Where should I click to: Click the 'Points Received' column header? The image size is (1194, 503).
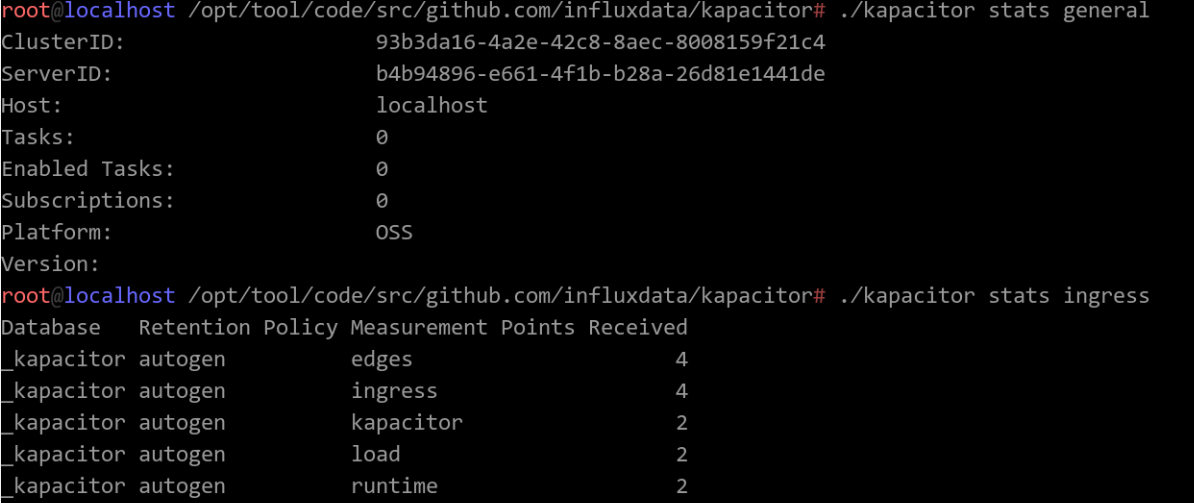(x=594, y=328)
